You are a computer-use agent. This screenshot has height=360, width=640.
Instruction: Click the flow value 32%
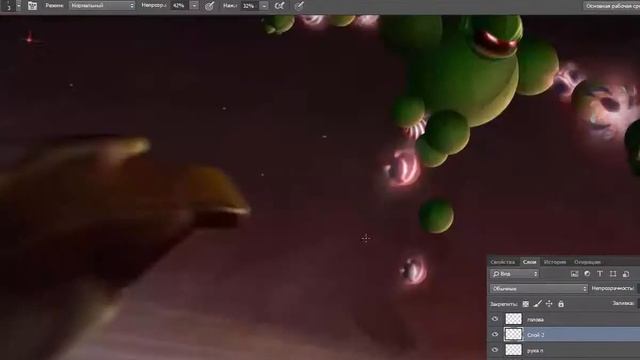pyautogui.click(x=249, y=6)
